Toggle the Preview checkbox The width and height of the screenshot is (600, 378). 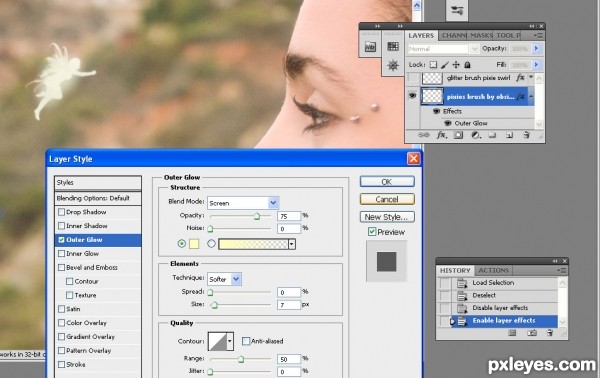[x=372, y=232]
